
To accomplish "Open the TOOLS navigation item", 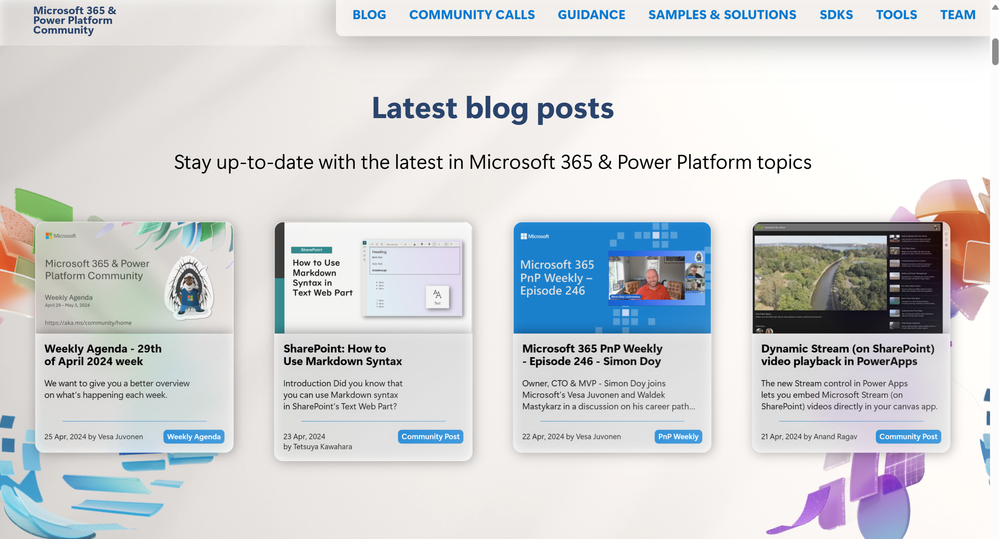I will pyautogui.click(x=896, y=15).
